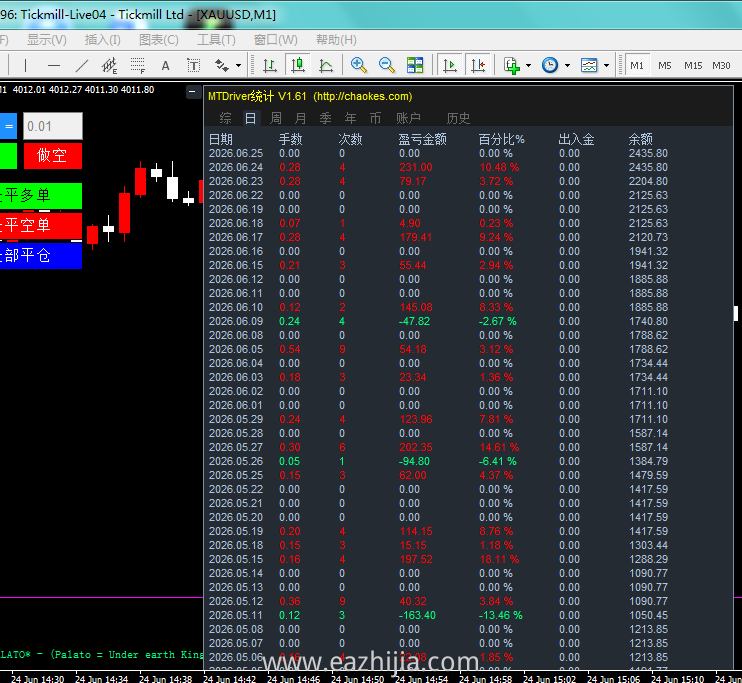Switch chart to line chart mode
Image resolution: width=742 pixels, height=683 pixels.
tap(326, 65)
